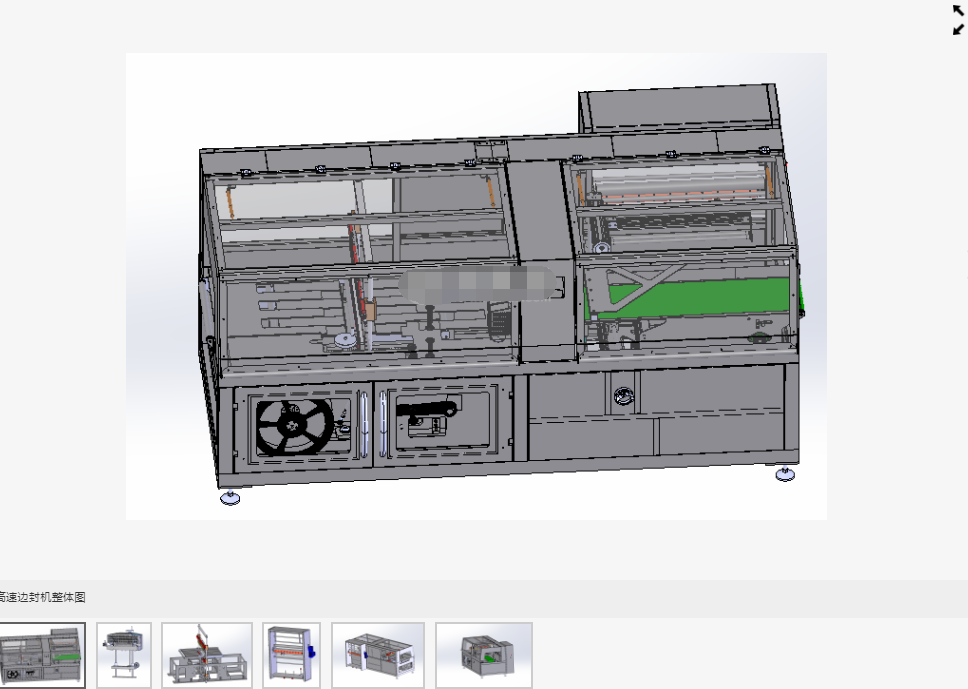
Task: Select the sixth thumbnail of enclosed machine
Action: tap(484, 655)
